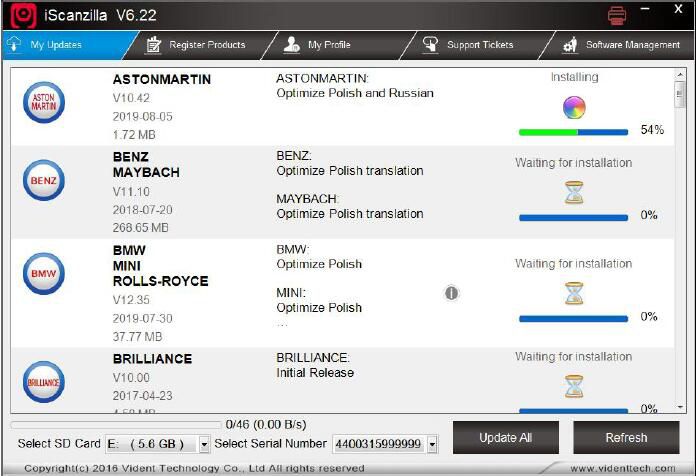Select the Aston Martin brand logo

click(44, 102)
